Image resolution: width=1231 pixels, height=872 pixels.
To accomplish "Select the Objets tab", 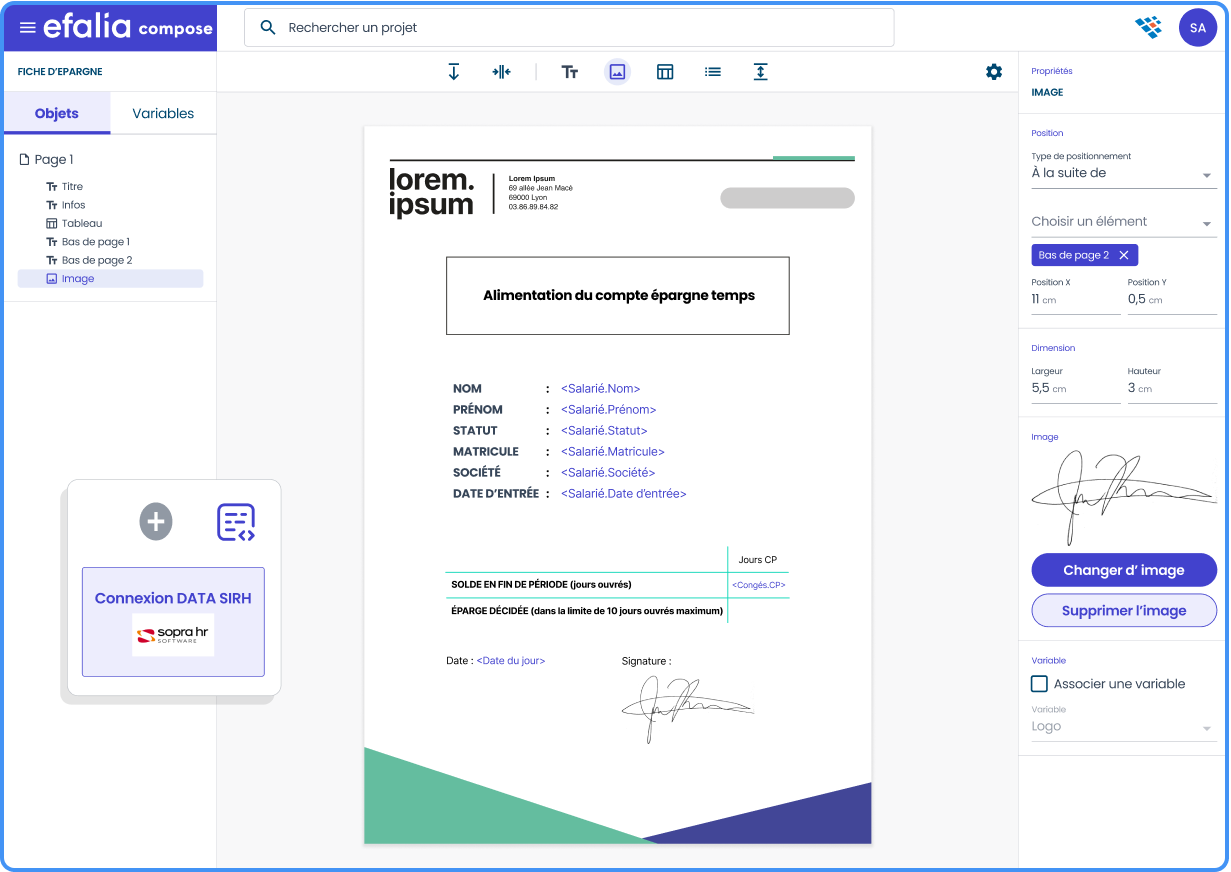I will point(57,114).
